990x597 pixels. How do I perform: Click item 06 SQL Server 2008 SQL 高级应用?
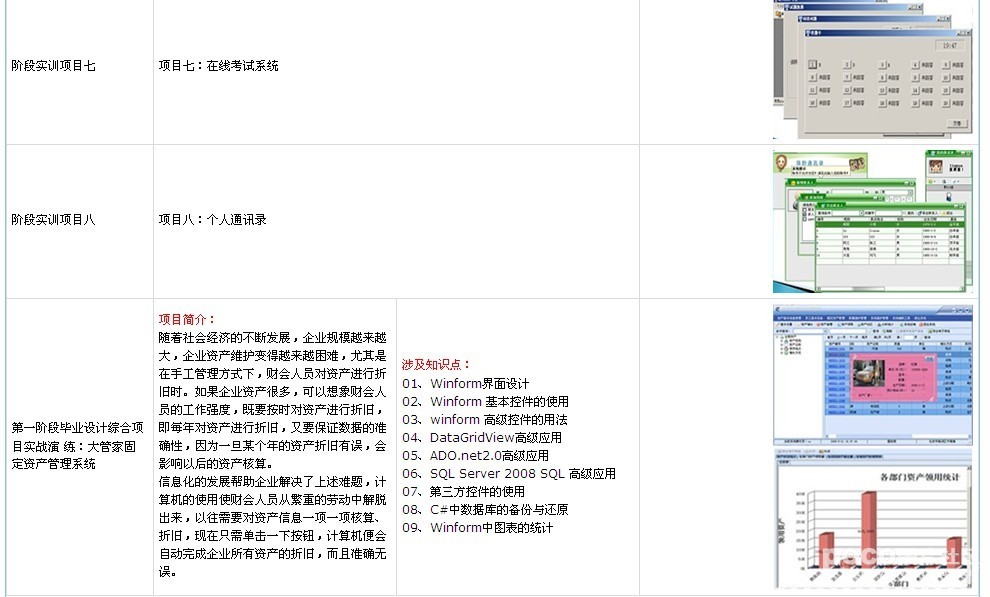[509, 474]
